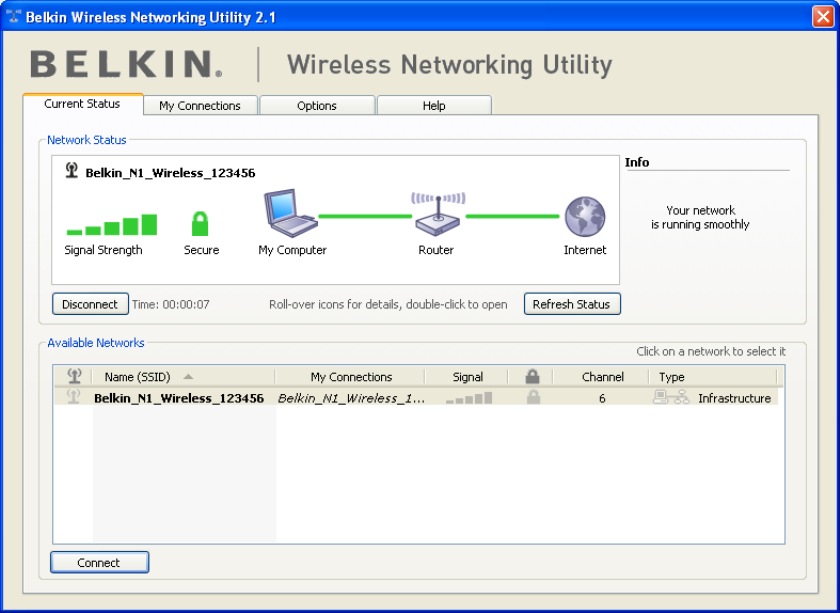Select the Belkin_N1_Wireless_123456 network row name

point(179,398)
